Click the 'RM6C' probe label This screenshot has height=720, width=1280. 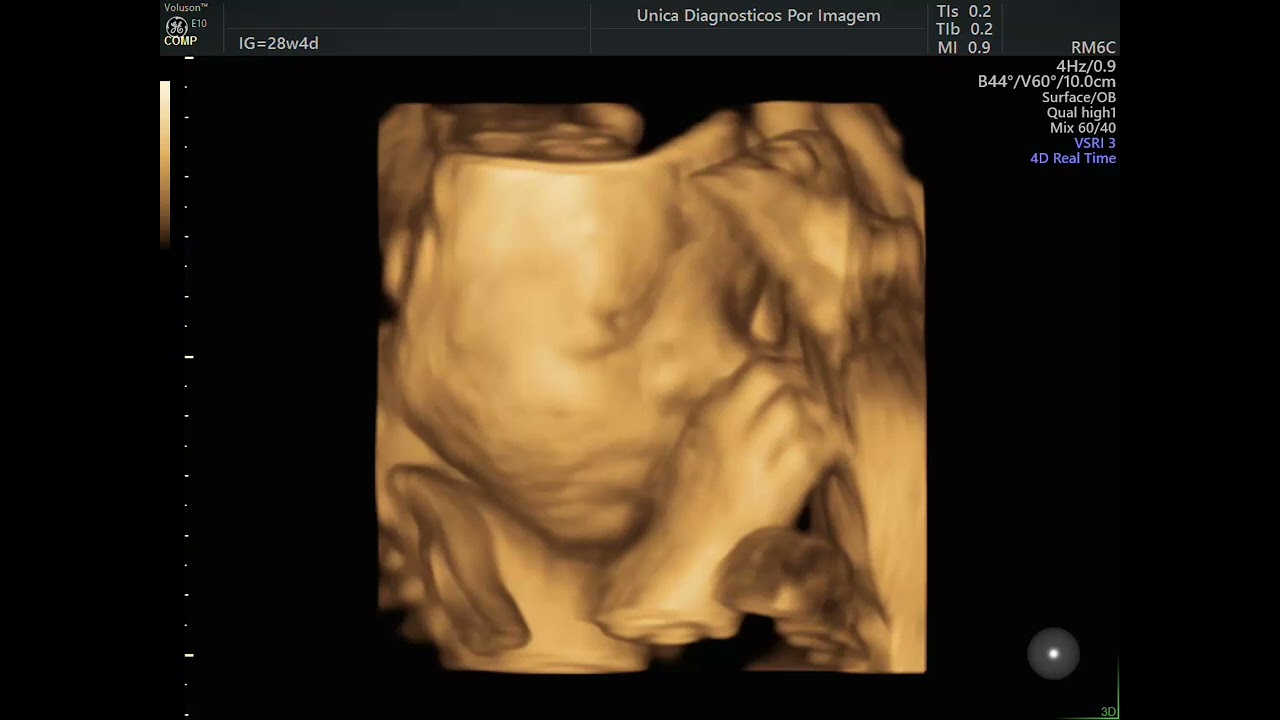tap(1093, 48)
